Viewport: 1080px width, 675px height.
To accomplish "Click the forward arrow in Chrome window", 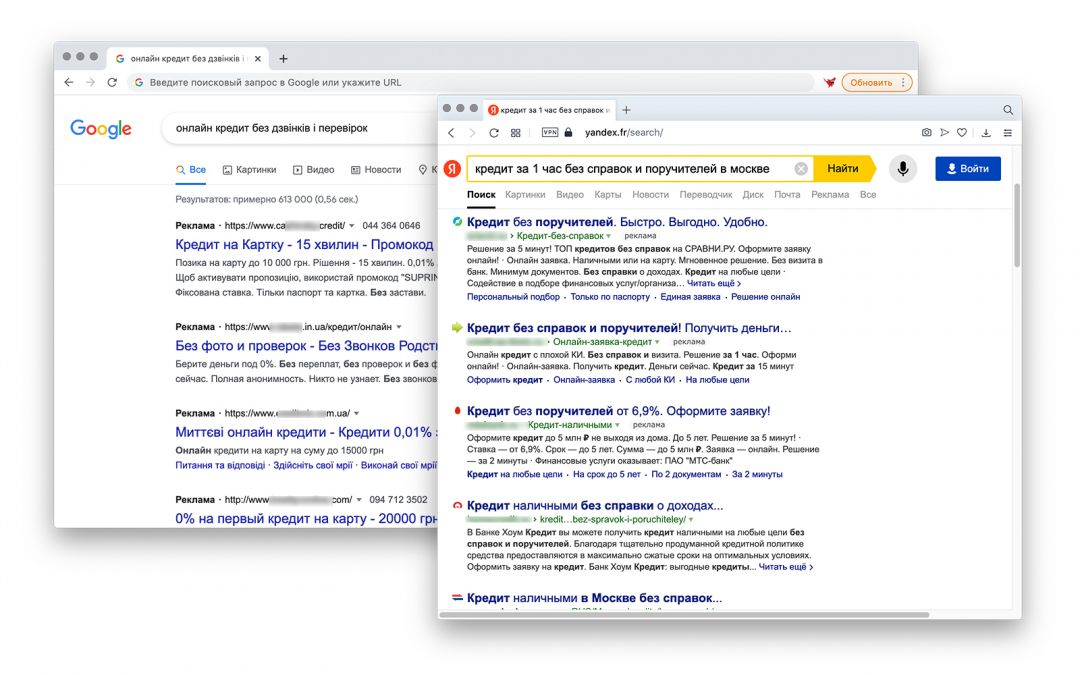I will pyautogui.click(x=90, y=82).
